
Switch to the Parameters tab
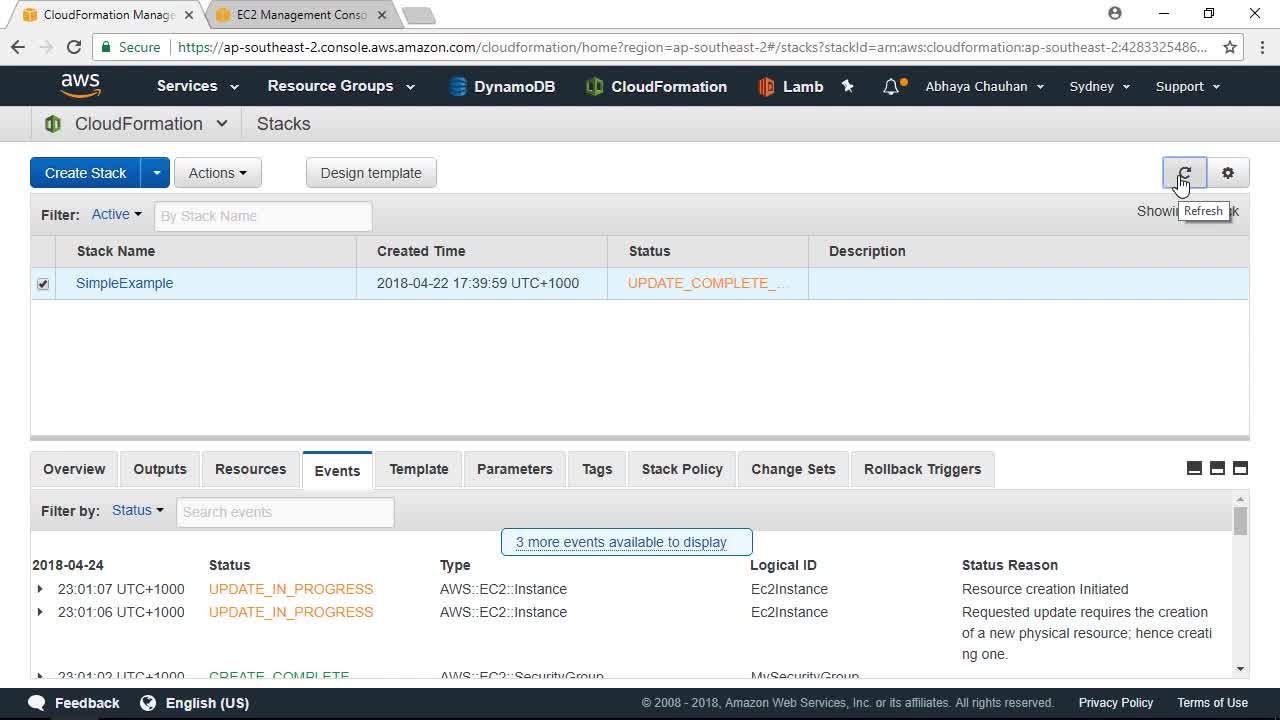pyautogui.click(x=515, y=469)
